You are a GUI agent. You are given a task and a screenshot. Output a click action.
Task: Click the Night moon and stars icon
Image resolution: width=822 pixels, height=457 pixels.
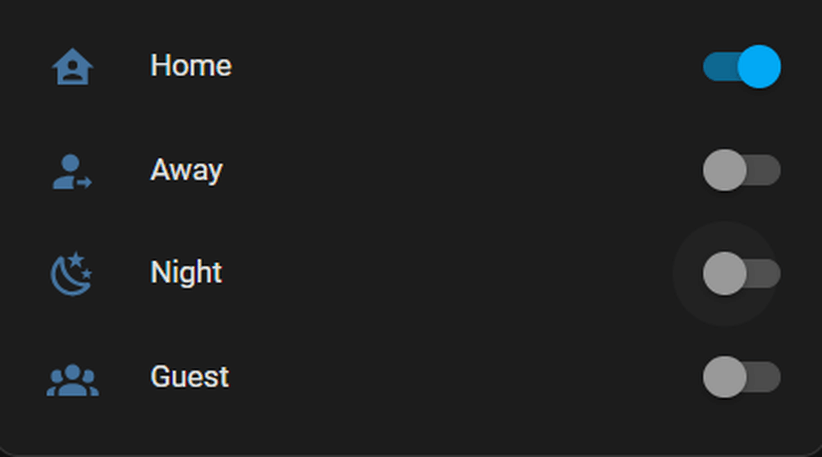coord(72,274)
